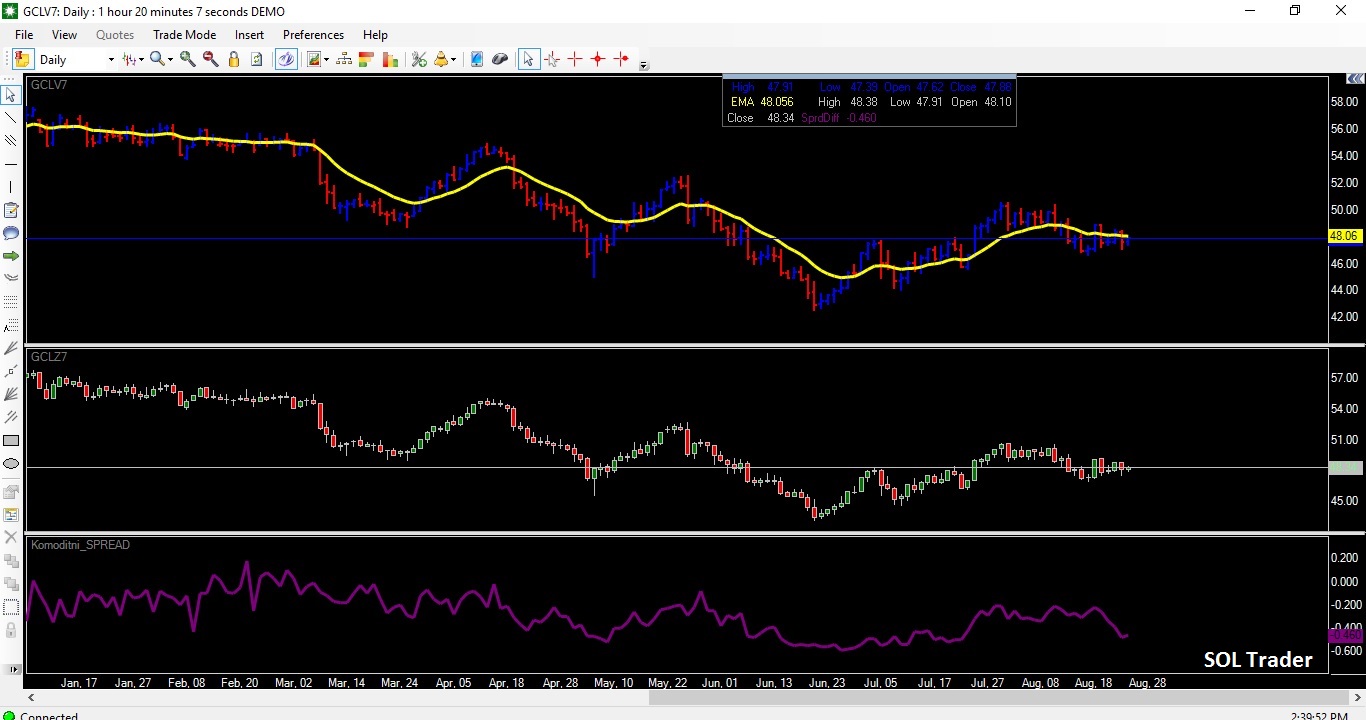This screenshot has width=1366, height=720.
Task: Click the right arrow of the horizontal scrollbar
Action: (x=1357, y=697)
